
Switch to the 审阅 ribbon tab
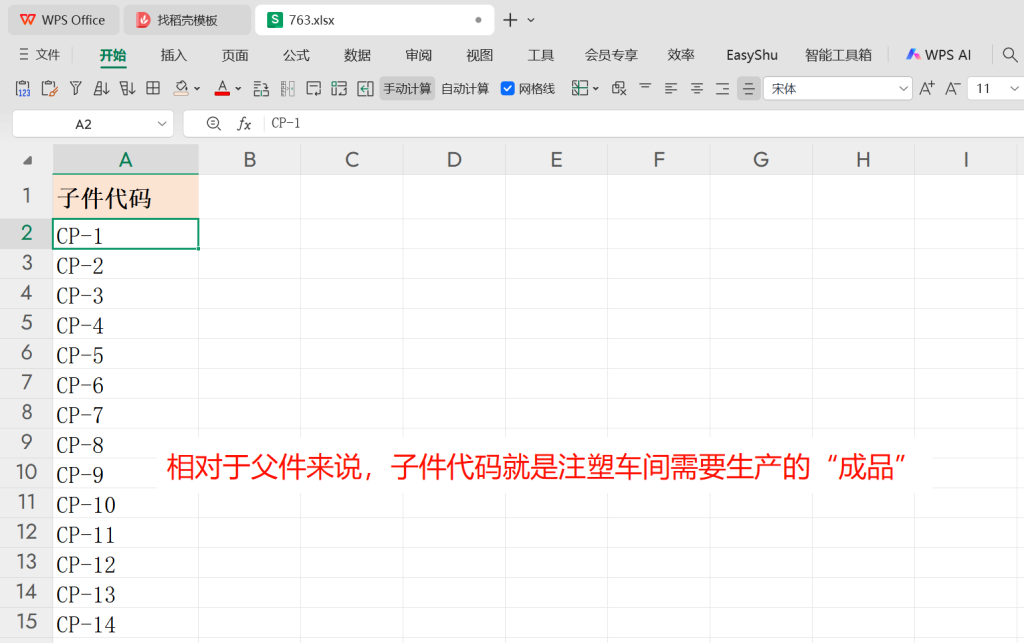click(x=418, y=55)
